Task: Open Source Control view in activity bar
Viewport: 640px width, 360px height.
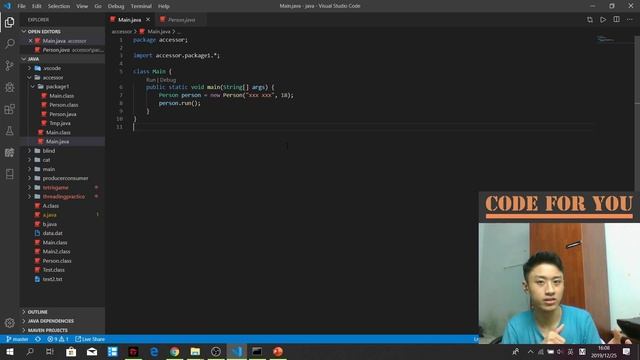Action: [x=9, y=65]
